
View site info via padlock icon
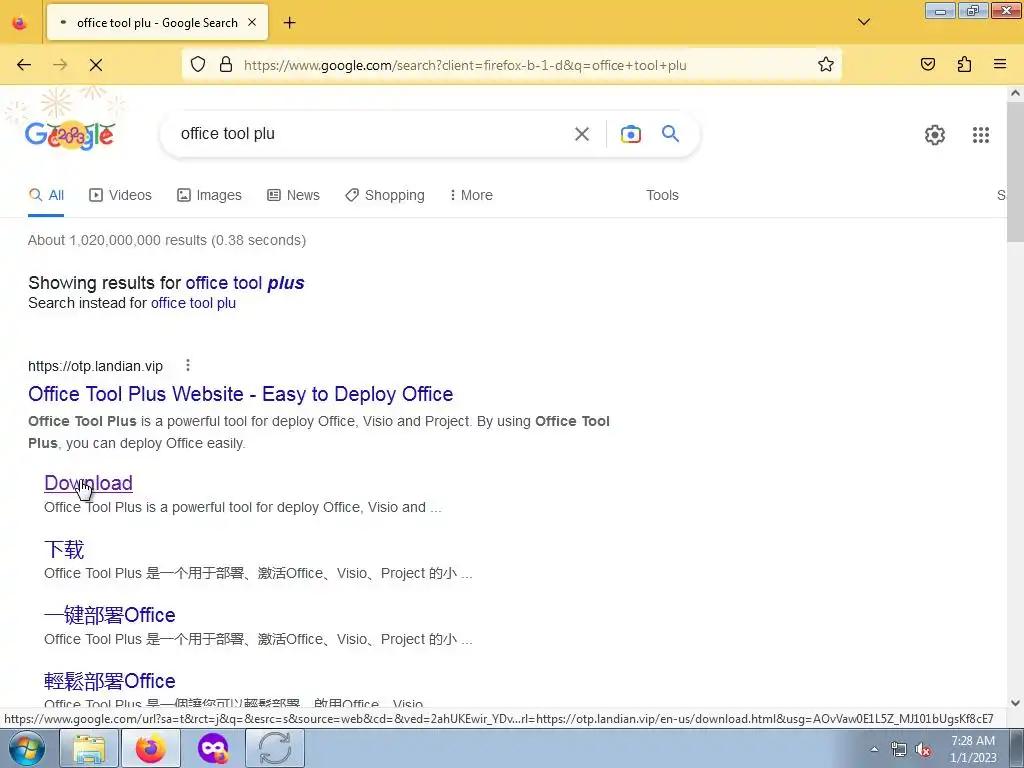click(226, 64)
